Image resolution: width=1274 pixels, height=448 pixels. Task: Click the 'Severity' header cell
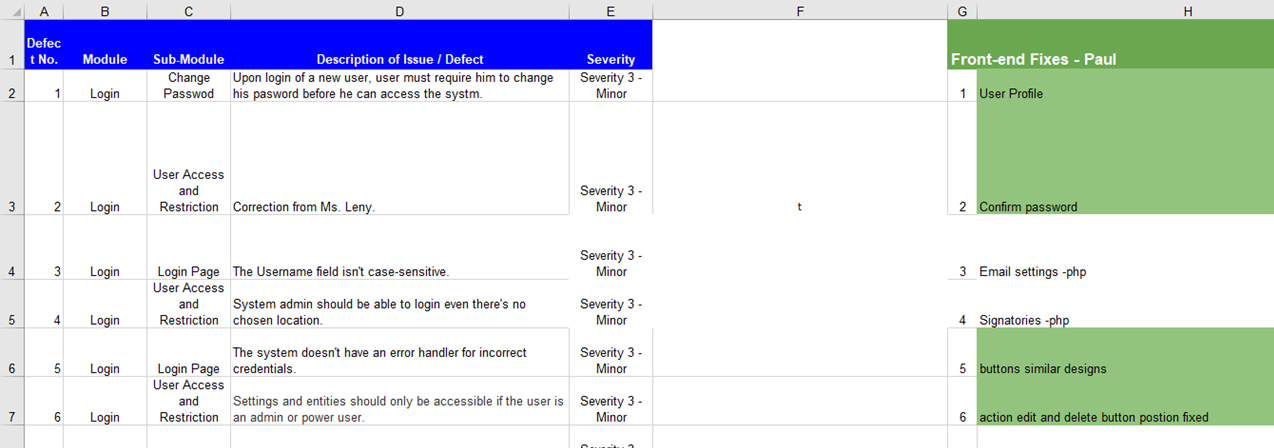pyautogui.click(x=611, y=44)
